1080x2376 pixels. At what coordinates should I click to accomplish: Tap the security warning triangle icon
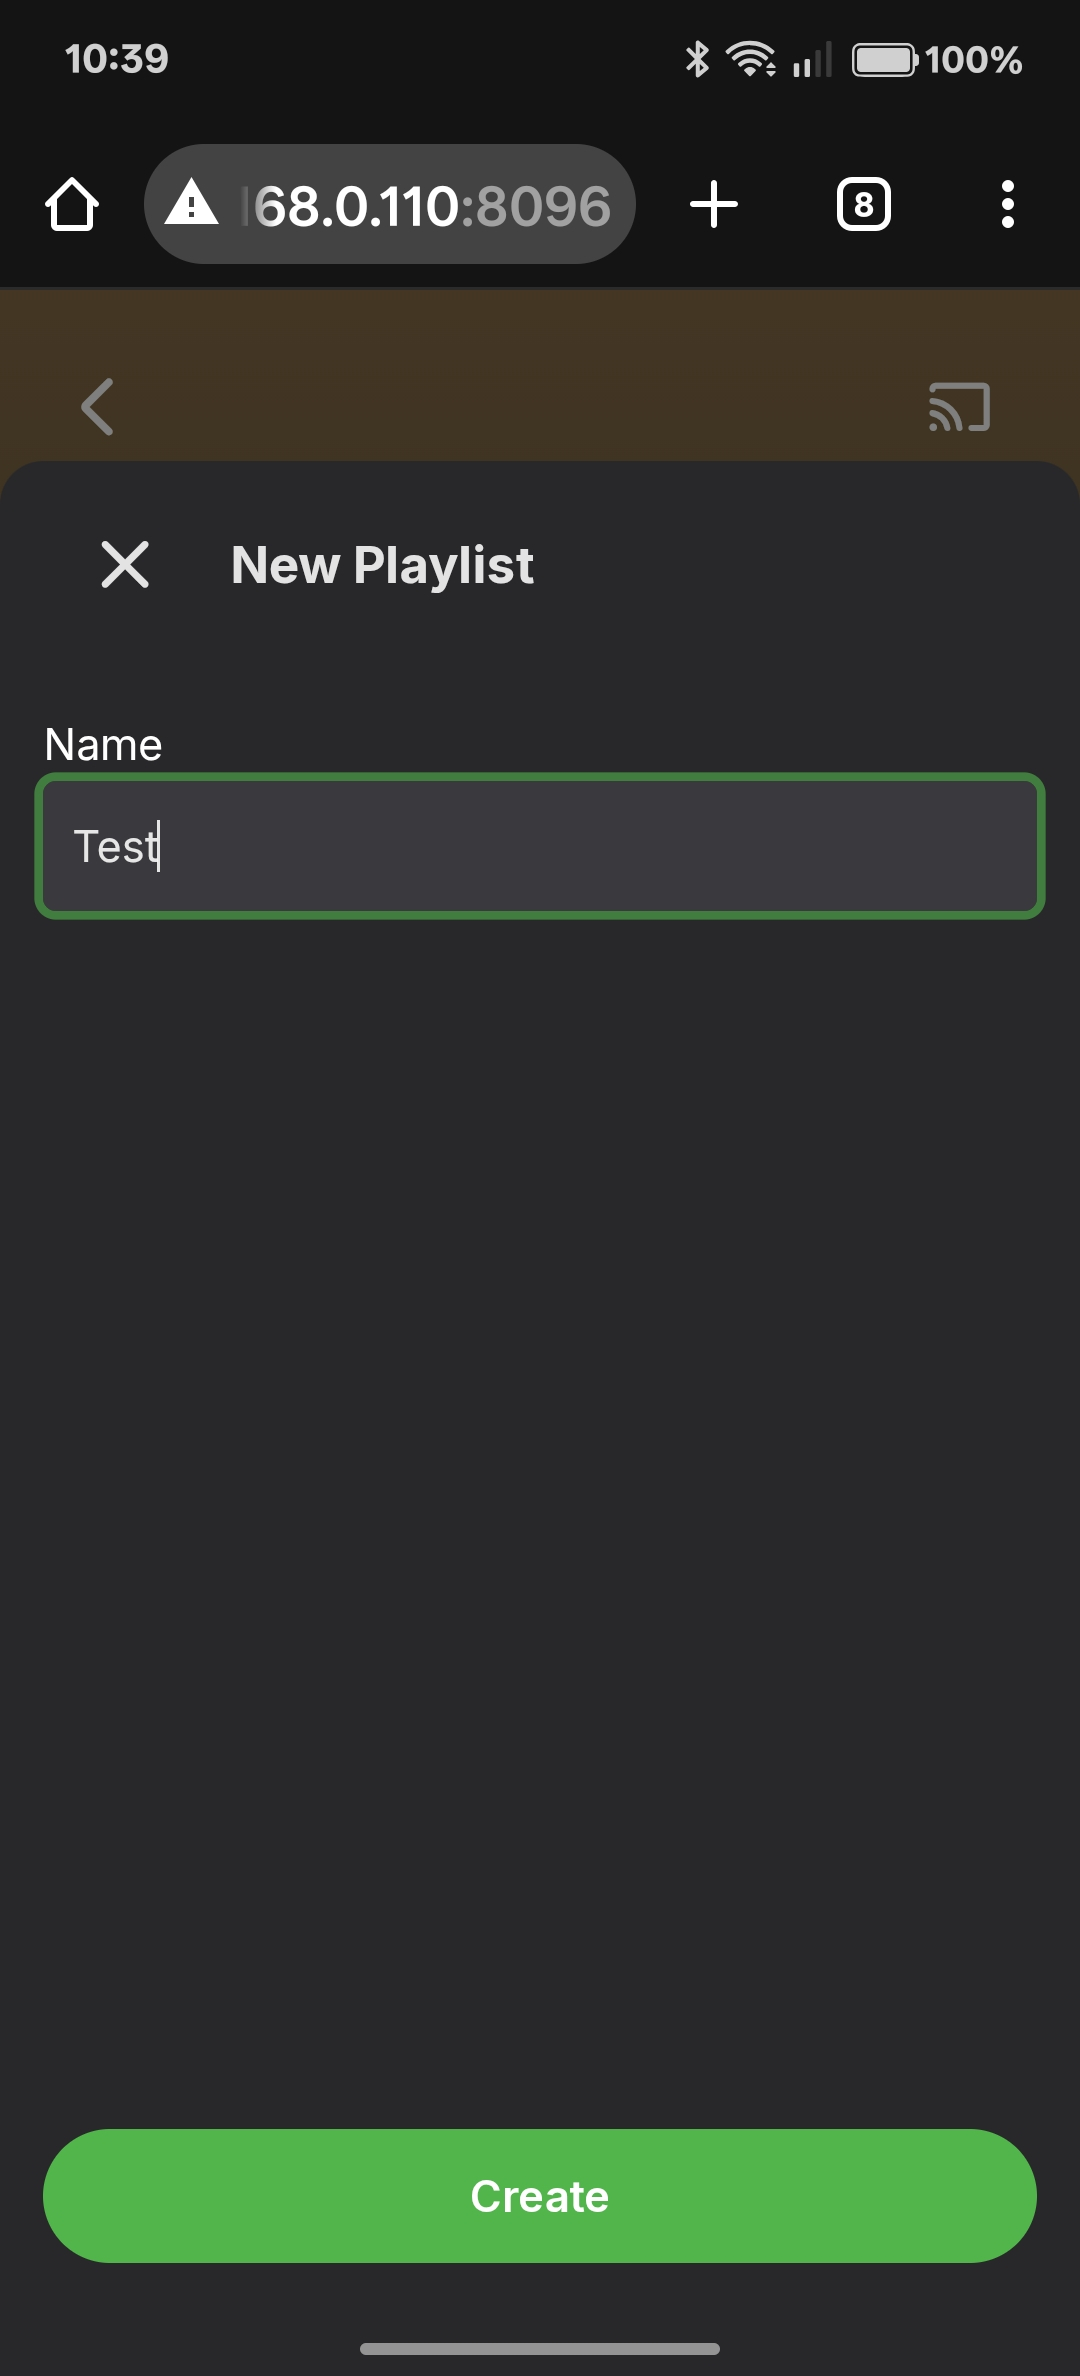coord(191,204)
